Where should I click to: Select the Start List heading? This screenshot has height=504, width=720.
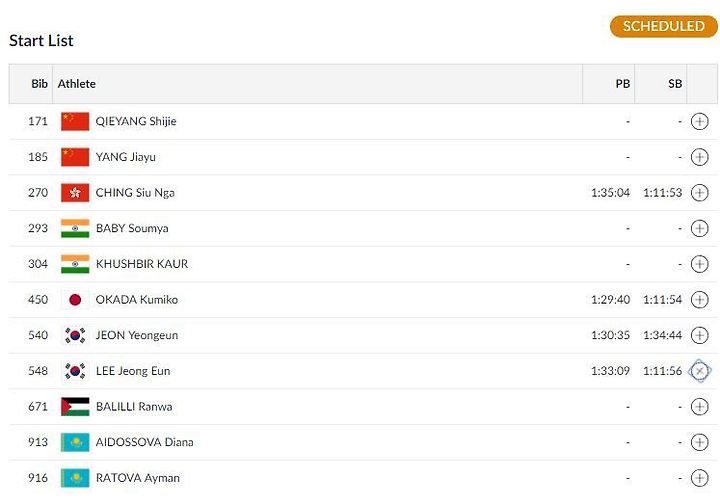pyautogui.click(x=41, y=40)
